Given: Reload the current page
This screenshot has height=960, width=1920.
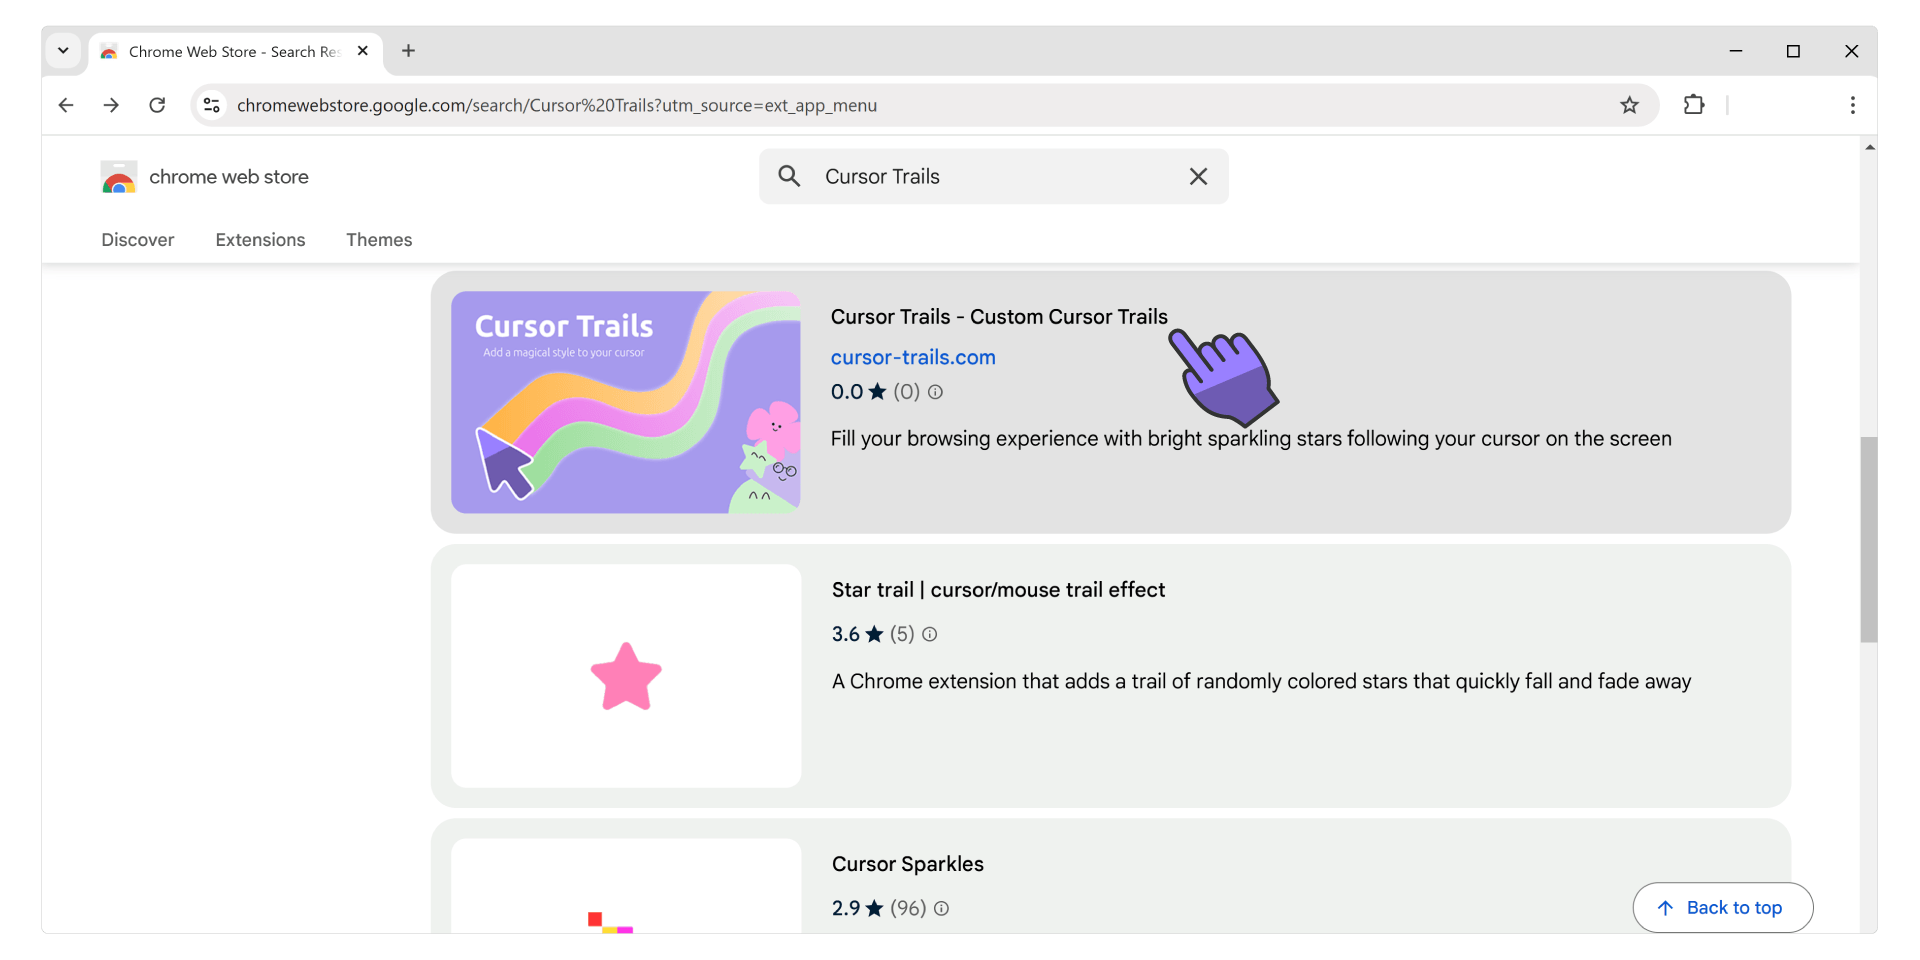Looking at the screenshot, I should [157, 105].
